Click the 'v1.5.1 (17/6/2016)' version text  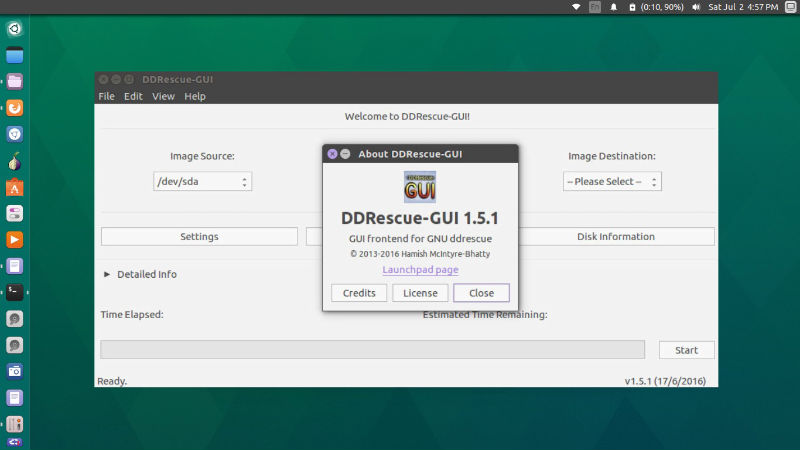665,381
